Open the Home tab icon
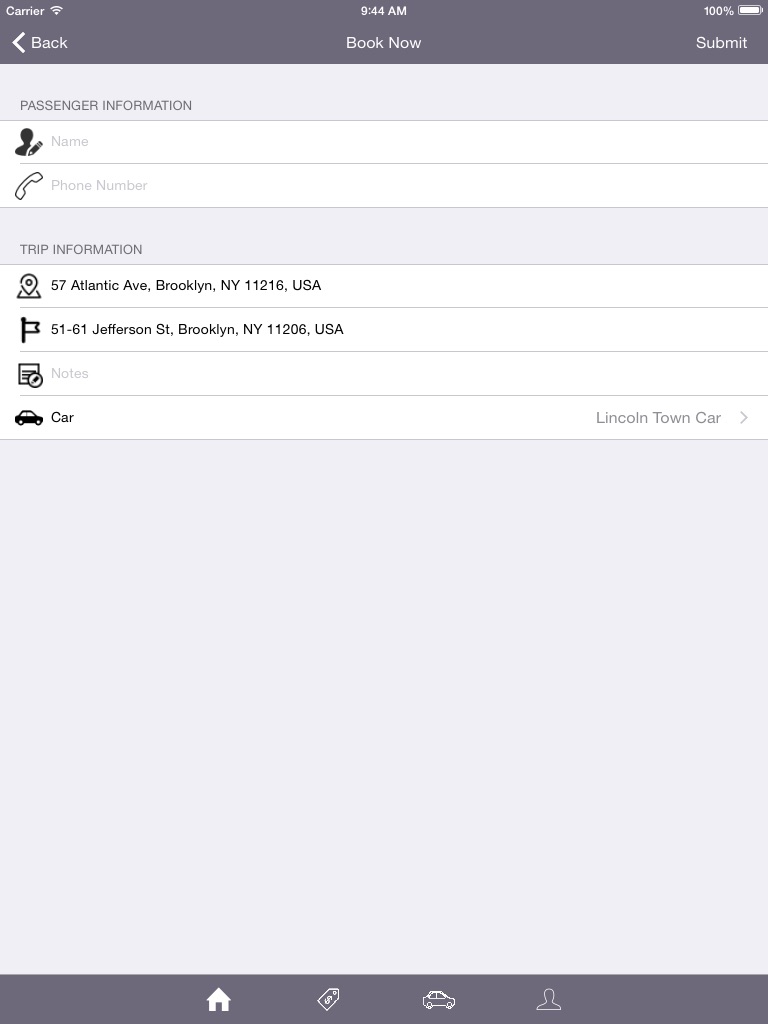This screenshot has width=768, height=1024. [x=219, y=999]
